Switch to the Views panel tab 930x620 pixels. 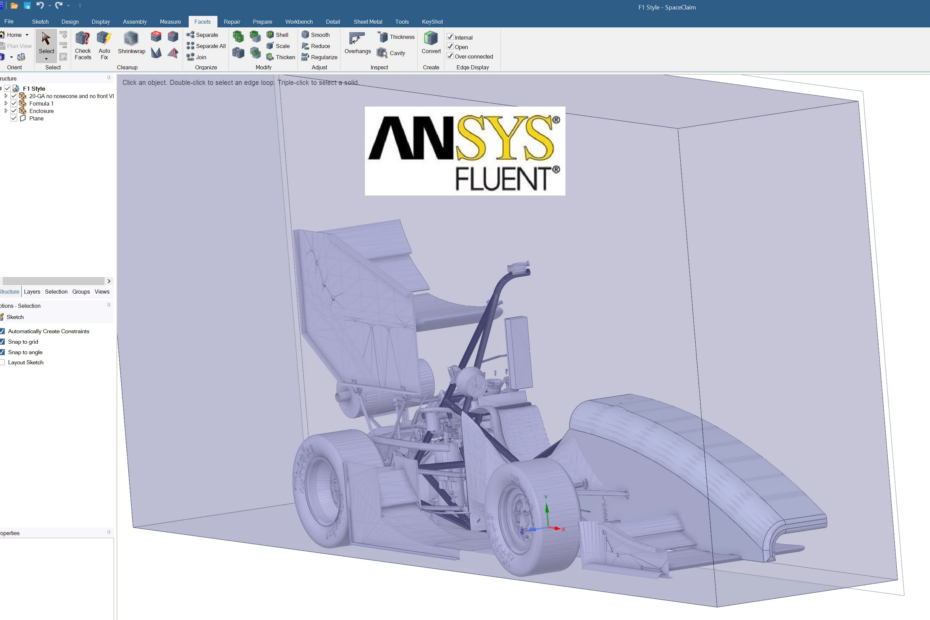[x=102, y=291]
